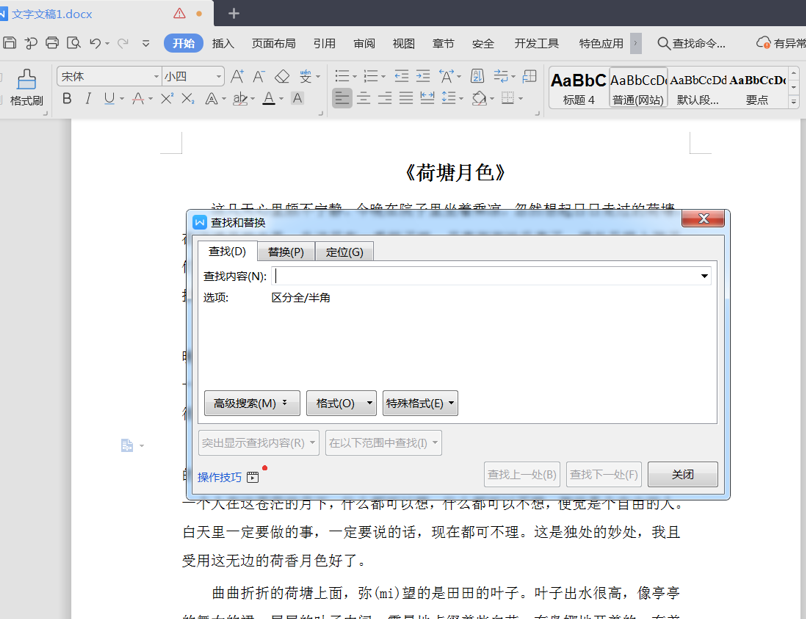806x619 pixels.
Task: Open font size dropdown 小四
Action: pos(218,77)
